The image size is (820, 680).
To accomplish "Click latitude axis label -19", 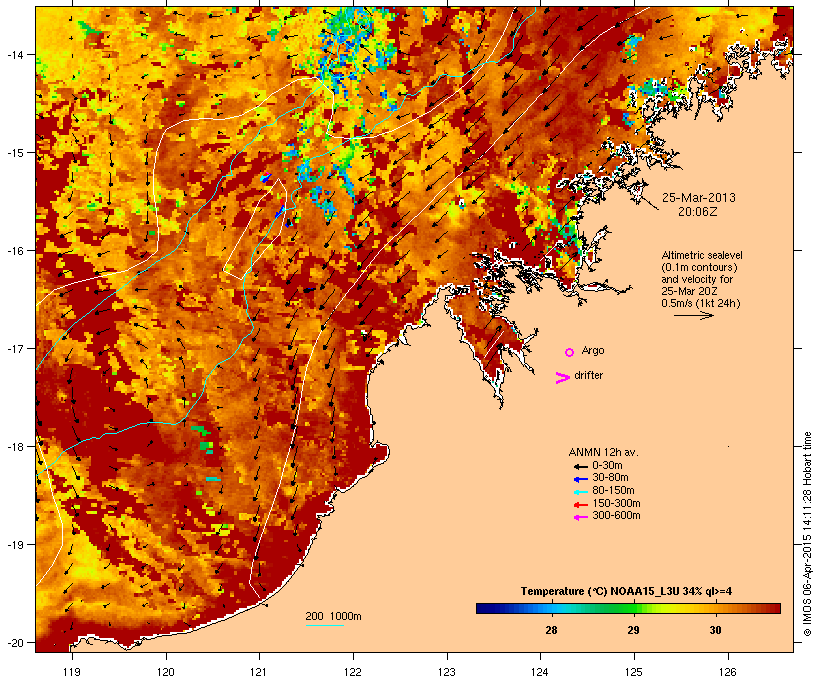I will click(x=14, y=545).
